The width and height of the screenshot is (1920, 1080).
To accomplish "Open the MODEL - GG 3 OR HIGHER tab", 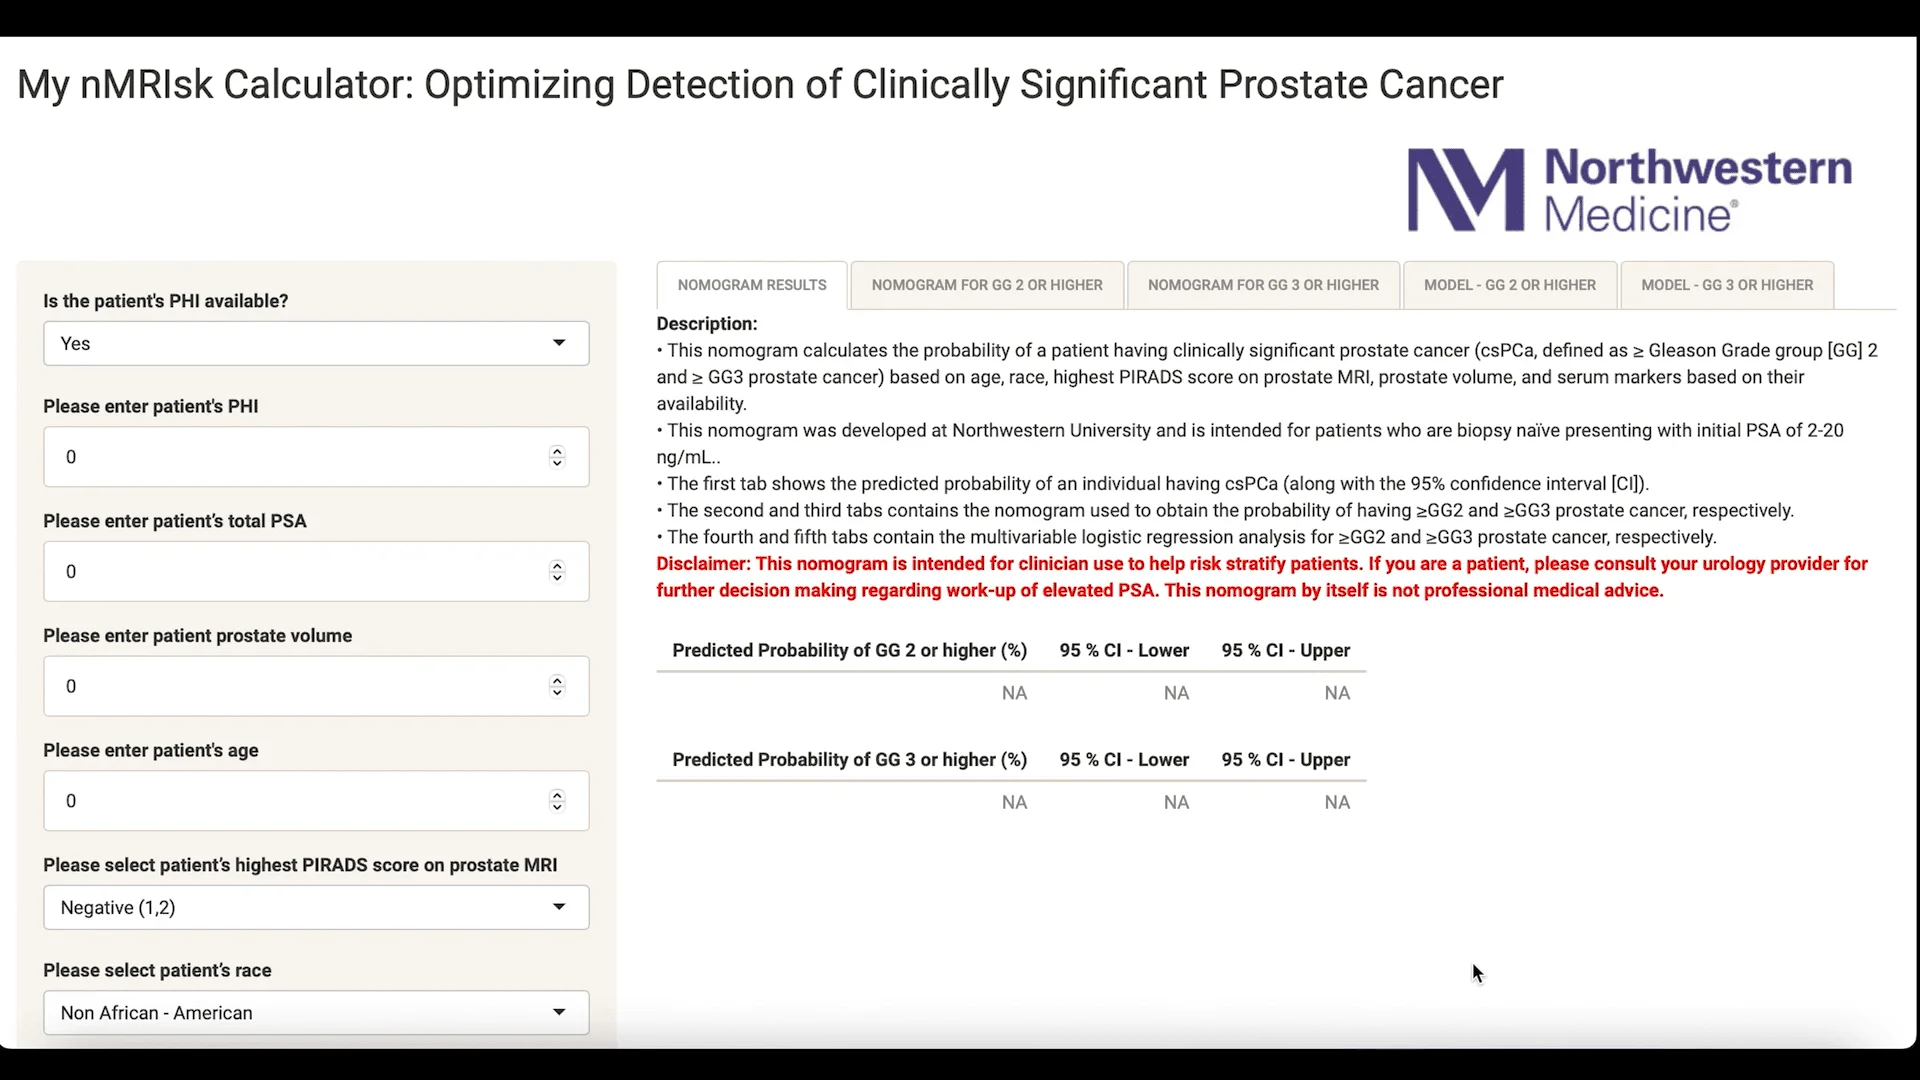I will (x=1727, y=285).
